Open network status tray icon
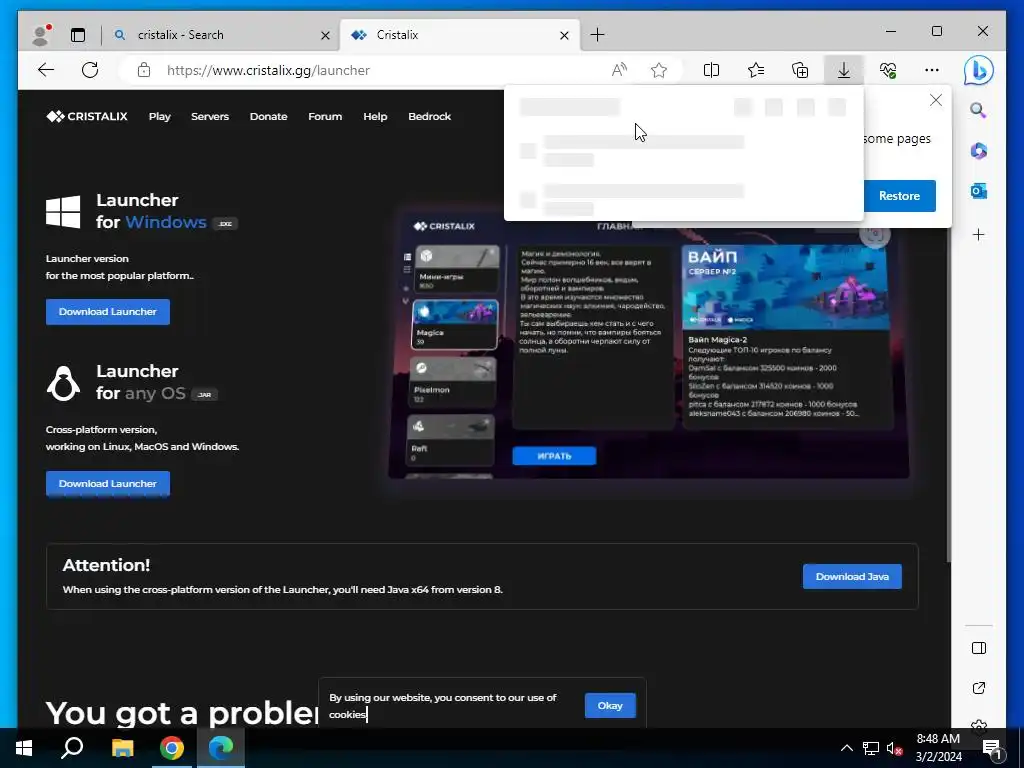The width and height of the screenshot is (1024, 768). coord(871,748)
